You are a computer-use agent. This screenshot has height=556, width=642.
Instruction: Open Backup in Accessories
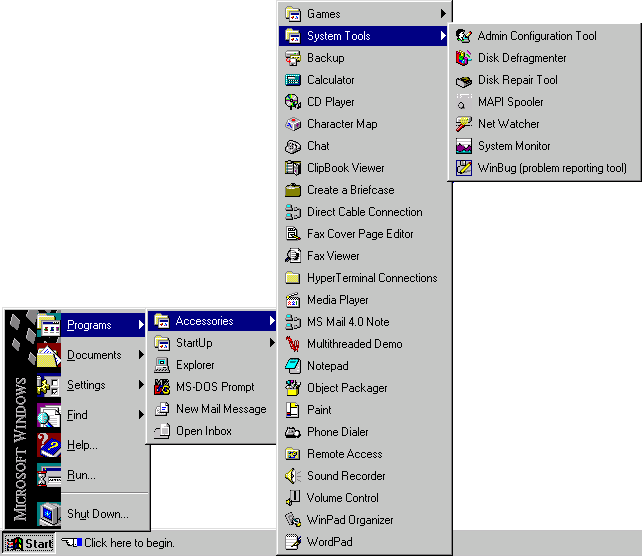[365, 58]
